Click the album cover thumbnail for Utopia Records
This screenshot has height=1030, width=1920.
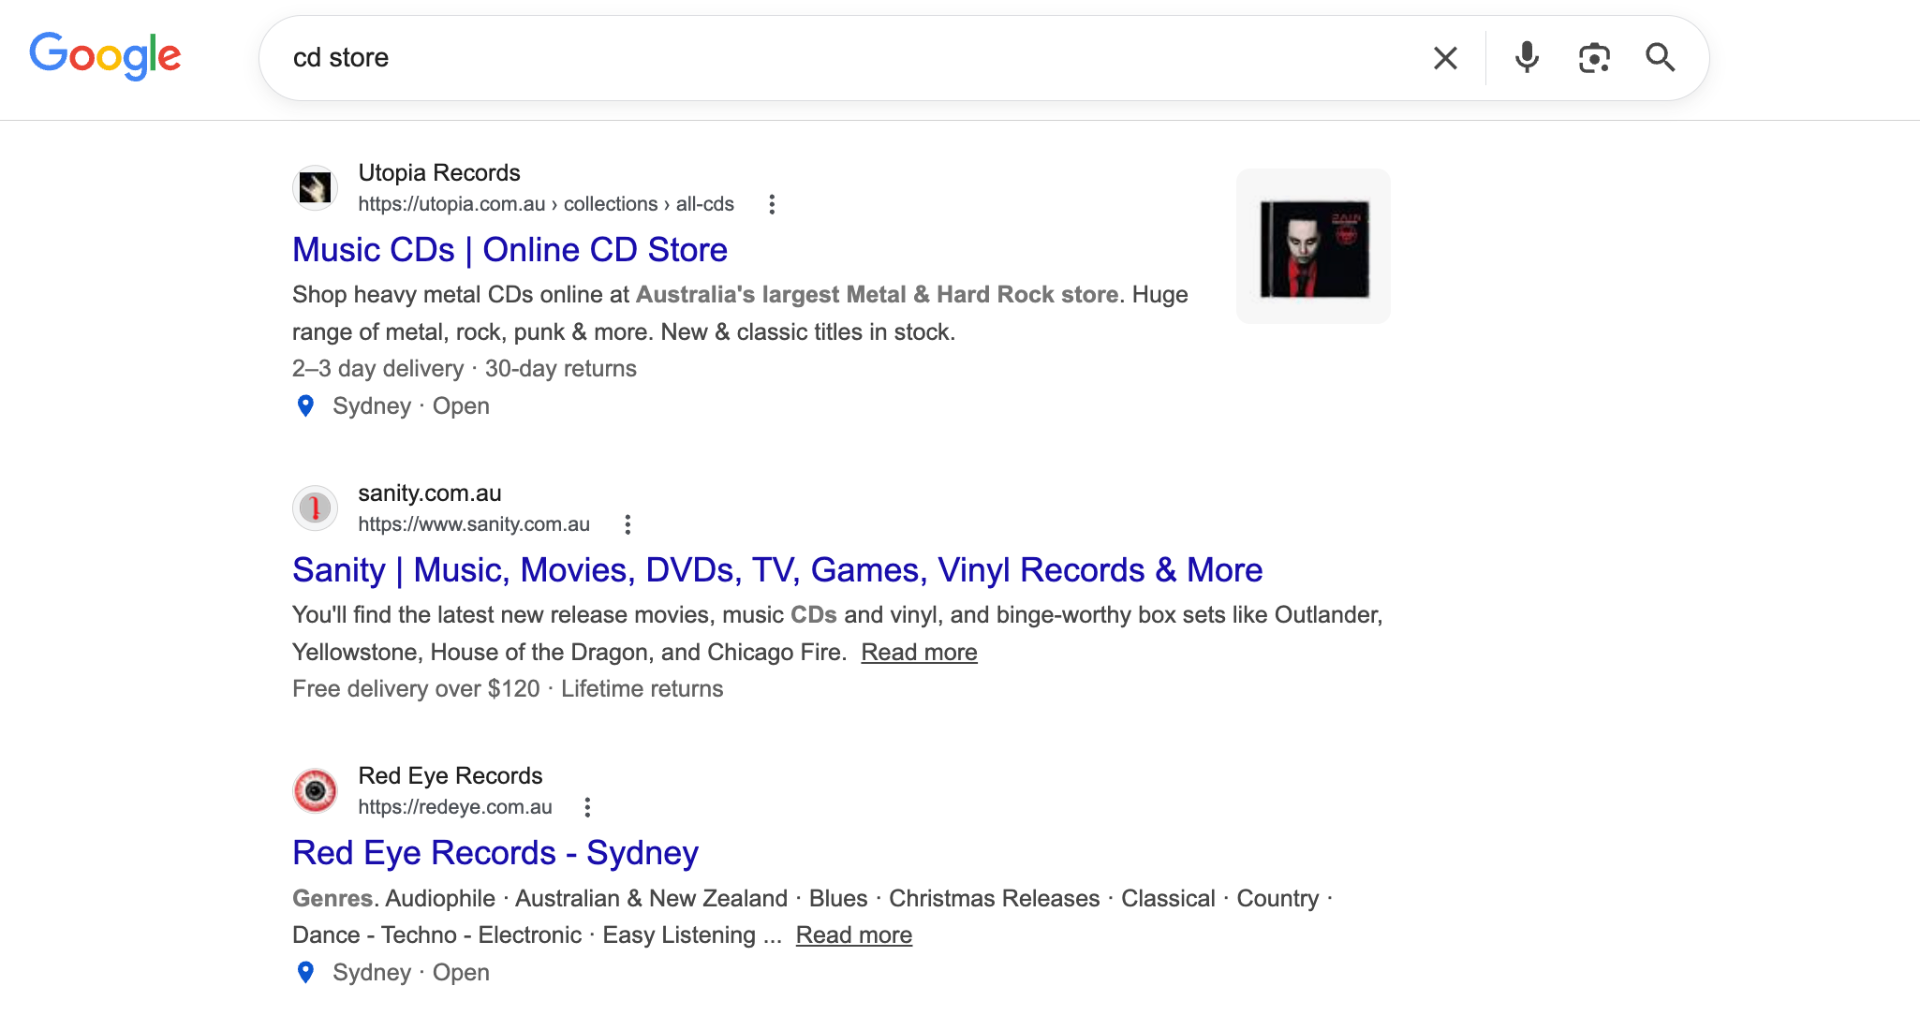[1314, 247]
